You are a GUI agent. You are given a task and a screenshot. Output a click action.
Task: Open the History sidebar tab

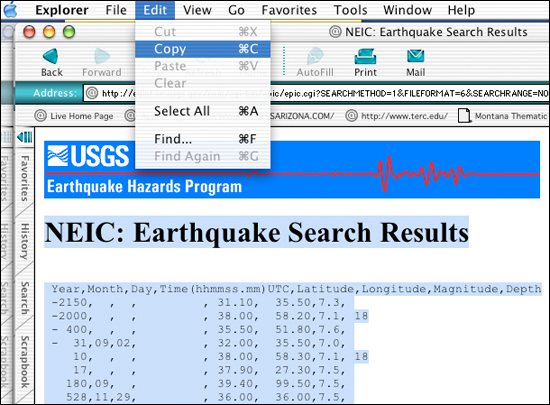(24, 241)
